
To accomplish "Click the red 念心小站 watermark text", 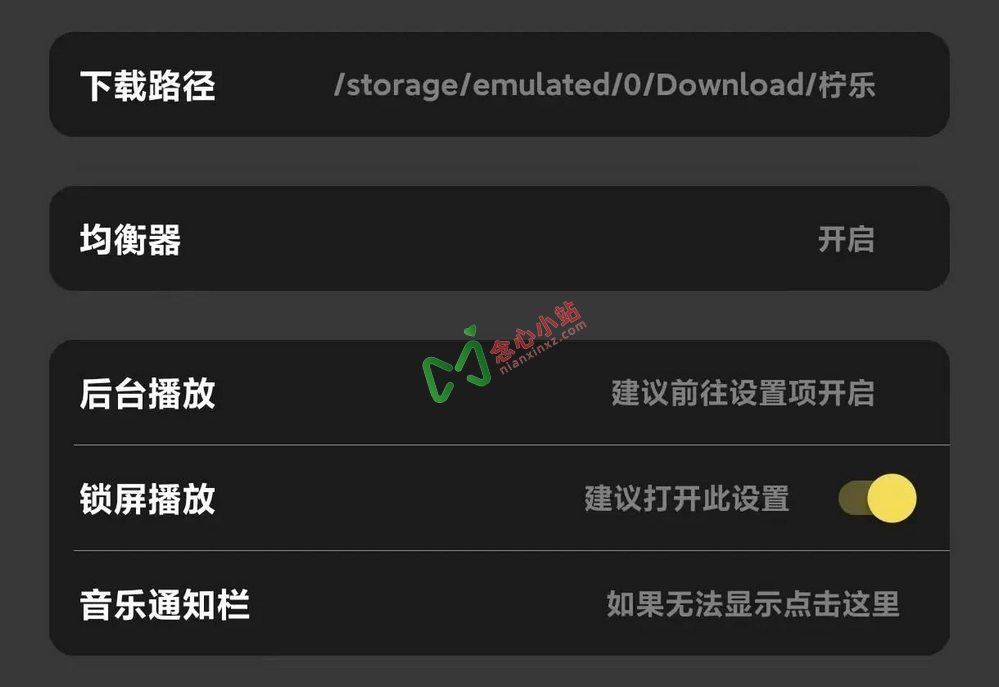I will (x=537, y=331).
